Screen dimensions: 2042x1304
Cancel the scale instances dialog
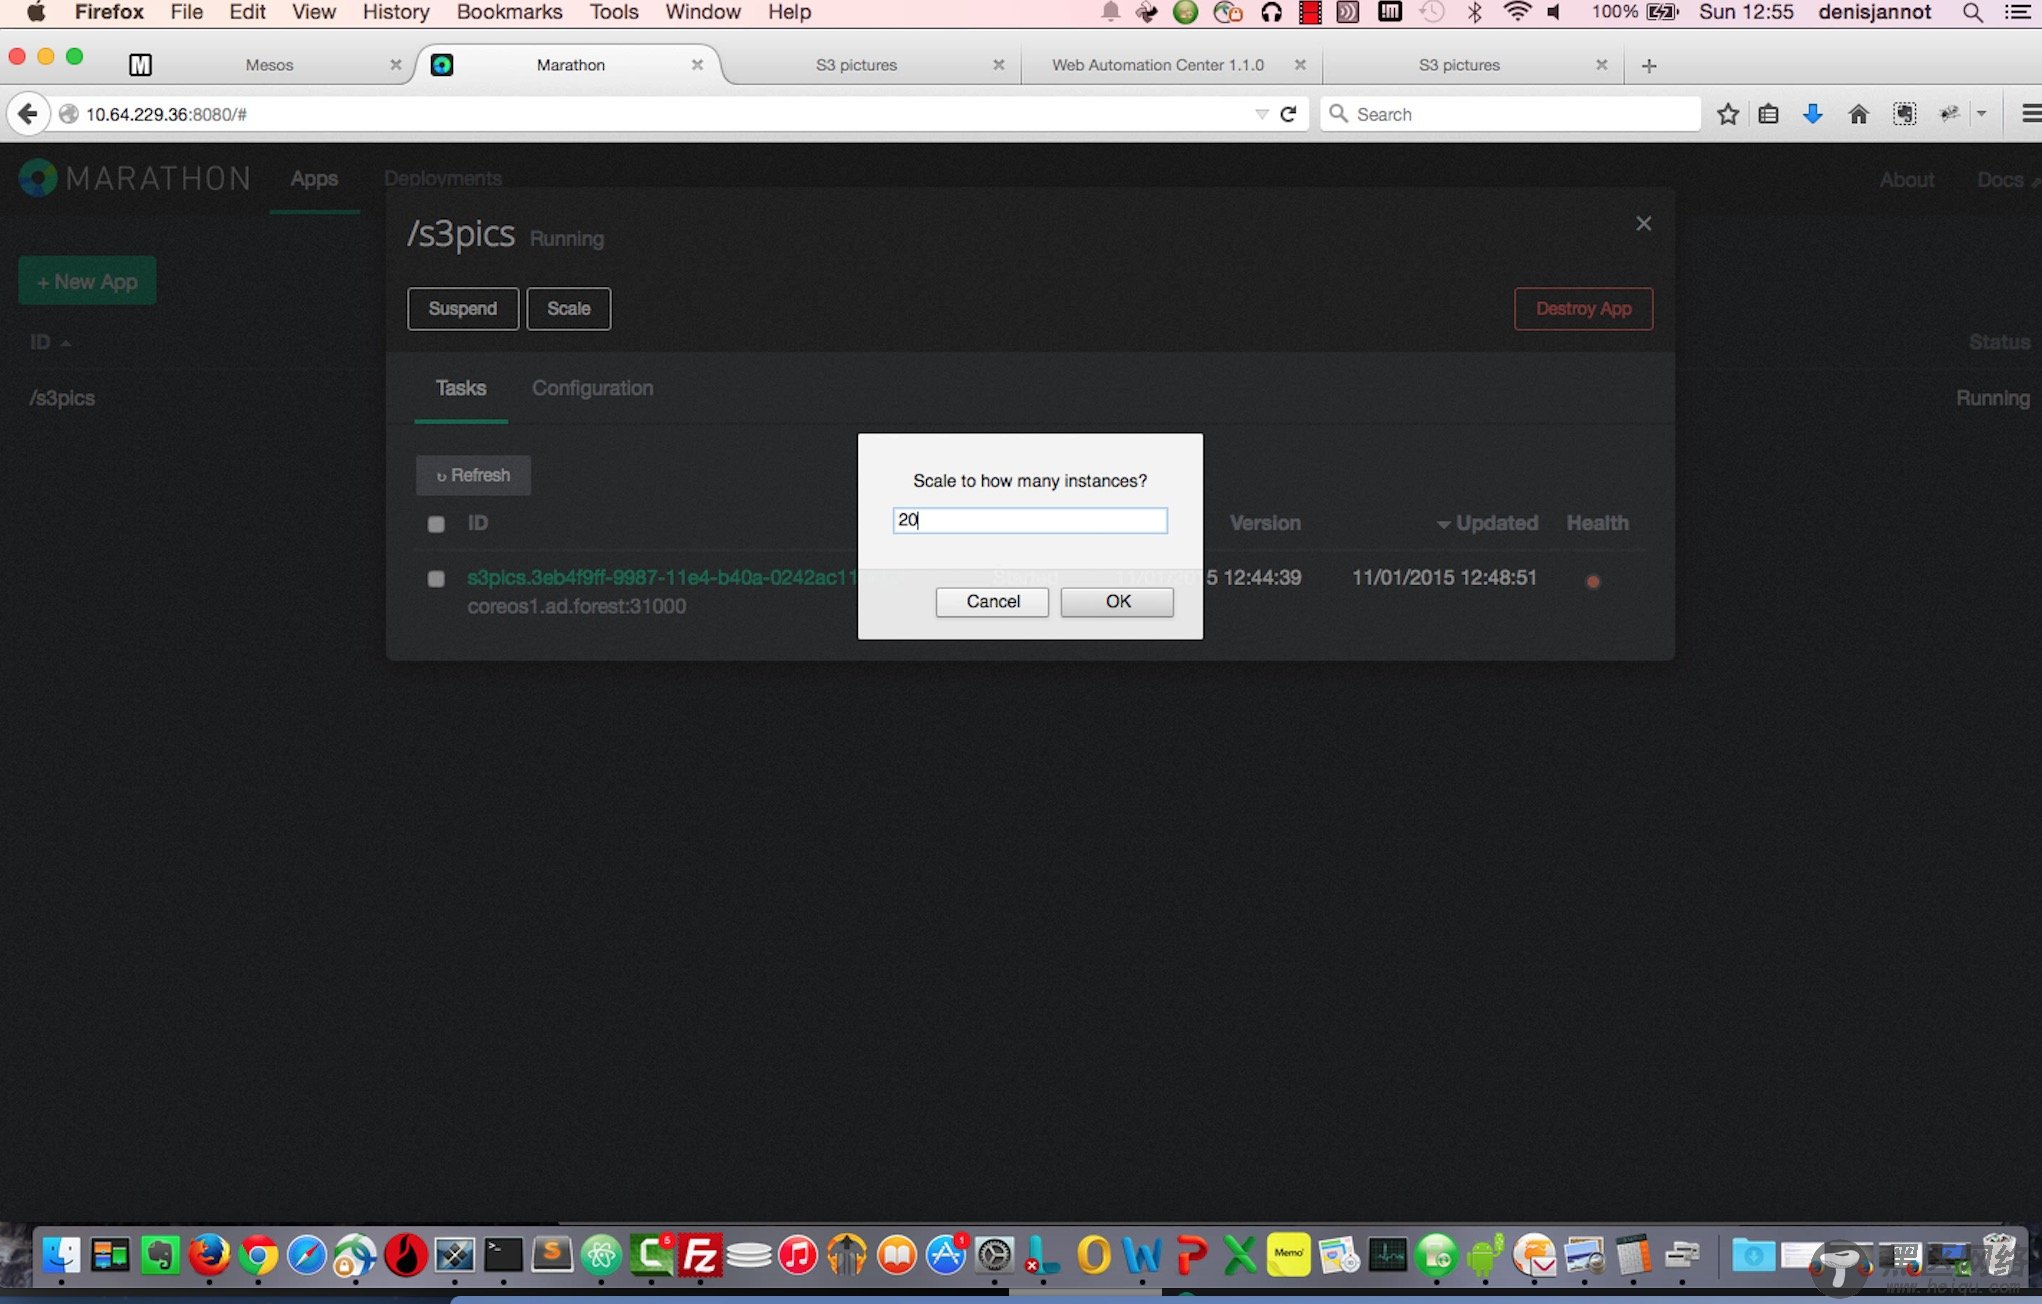[x=992, y=601]
